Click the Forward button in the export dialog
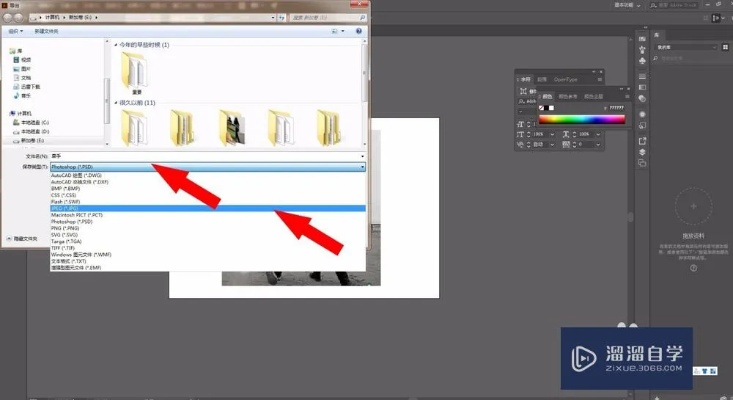This screenshot has height=400, width=733. 18,17
